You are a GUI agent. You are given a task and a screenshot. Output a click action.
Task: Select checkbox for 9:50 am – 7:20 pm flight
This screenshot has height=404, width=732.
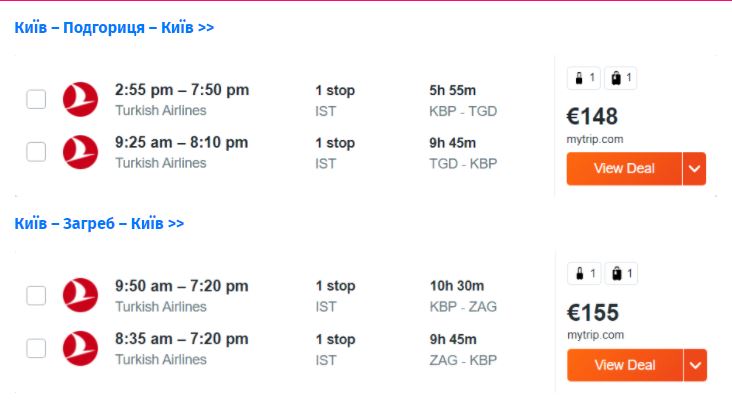point(36,295)
